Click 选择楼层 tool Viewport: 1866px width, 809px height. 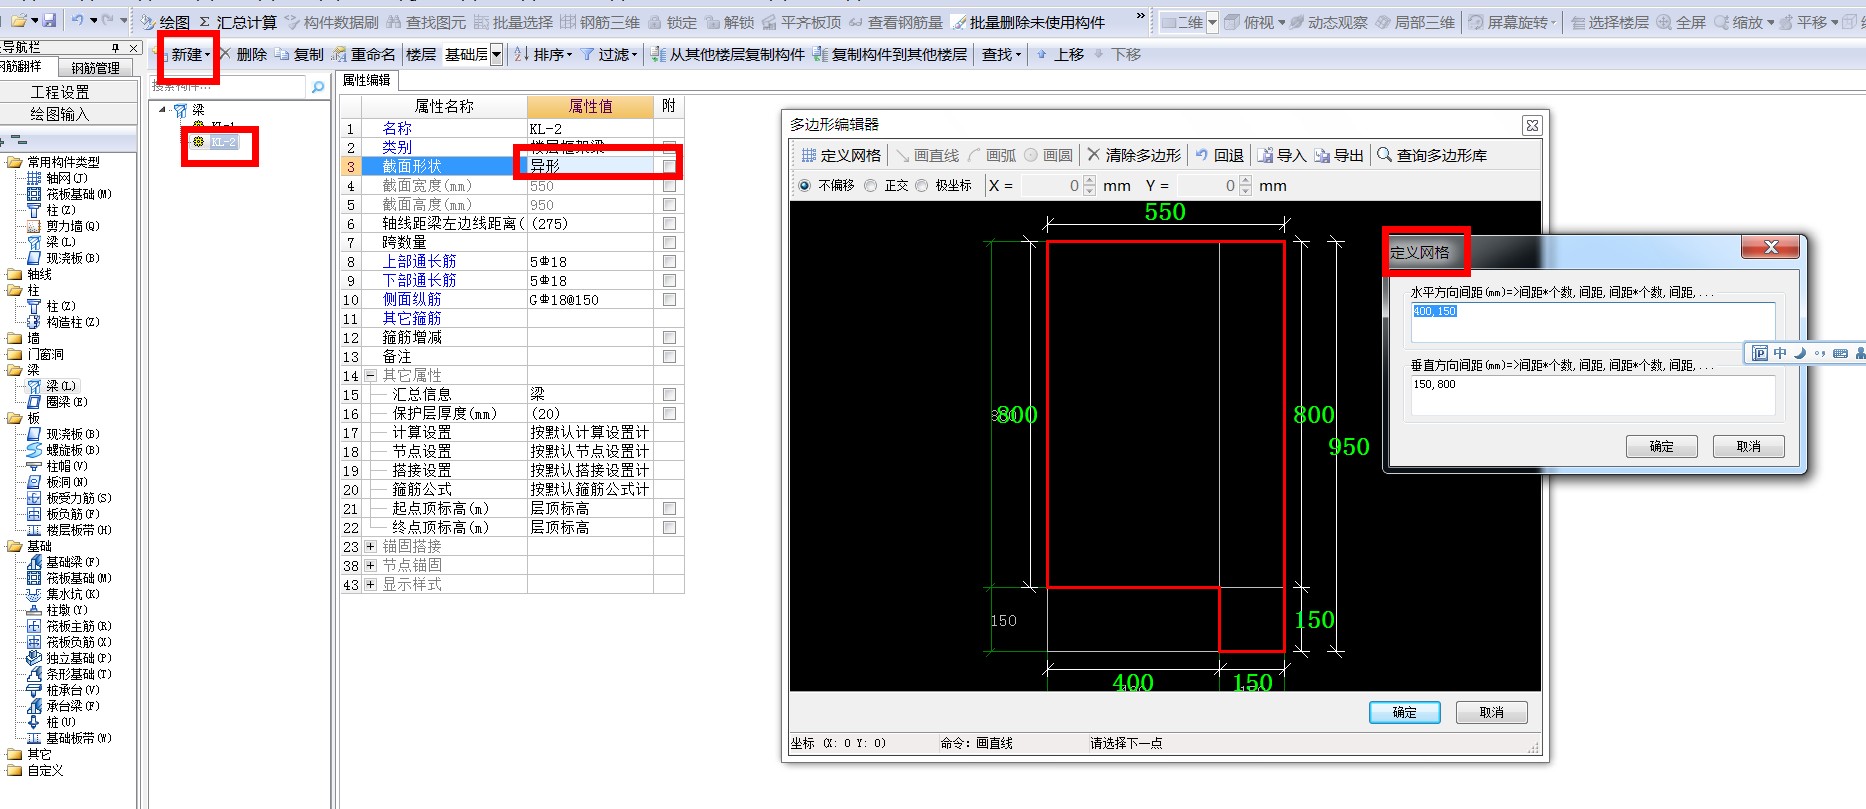[x=1609, y=22]
